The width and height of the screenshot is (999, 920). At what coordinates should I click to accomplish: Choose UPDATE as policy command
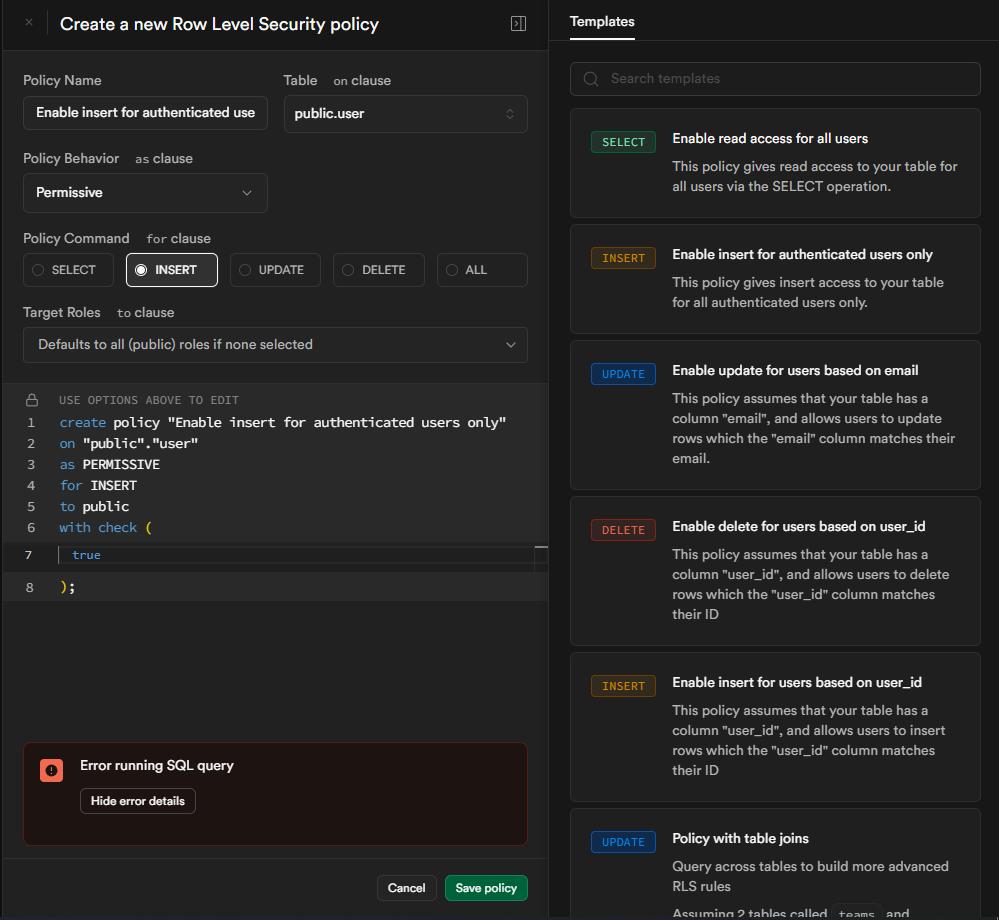[275, 270]
